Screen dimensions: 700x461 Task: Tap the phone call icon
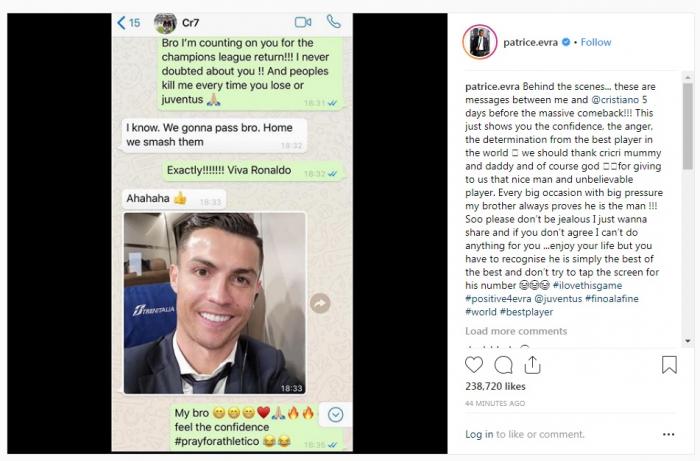tap(333, 21)
